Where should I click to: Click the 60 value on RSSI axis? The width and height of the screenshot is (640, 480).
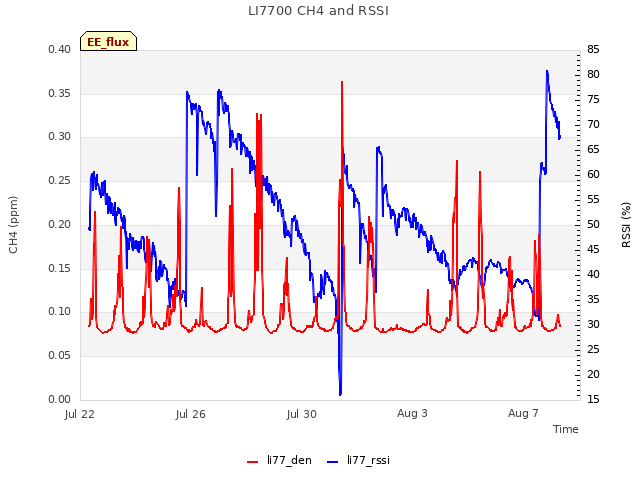[x=593, y=175]
